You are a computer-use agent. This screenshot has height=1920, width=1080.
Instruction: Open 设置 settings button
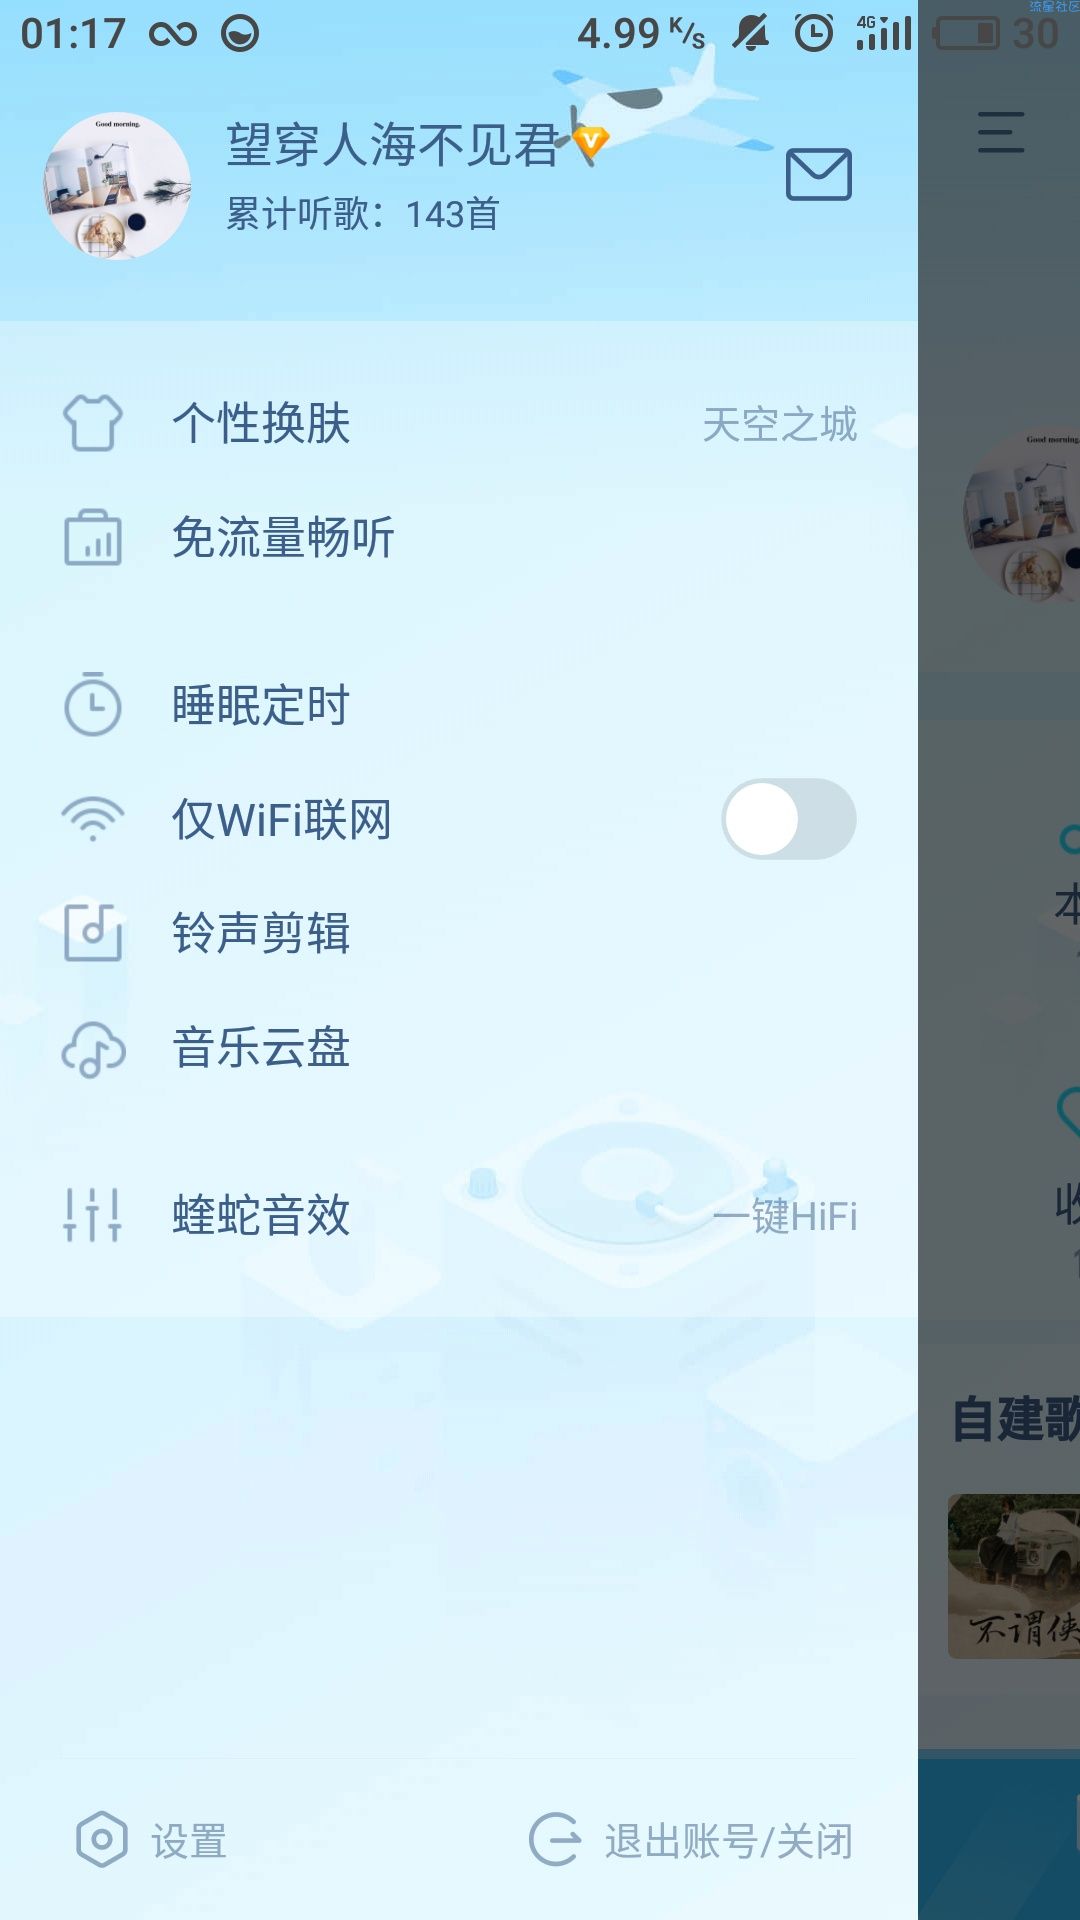[152, 1841]
